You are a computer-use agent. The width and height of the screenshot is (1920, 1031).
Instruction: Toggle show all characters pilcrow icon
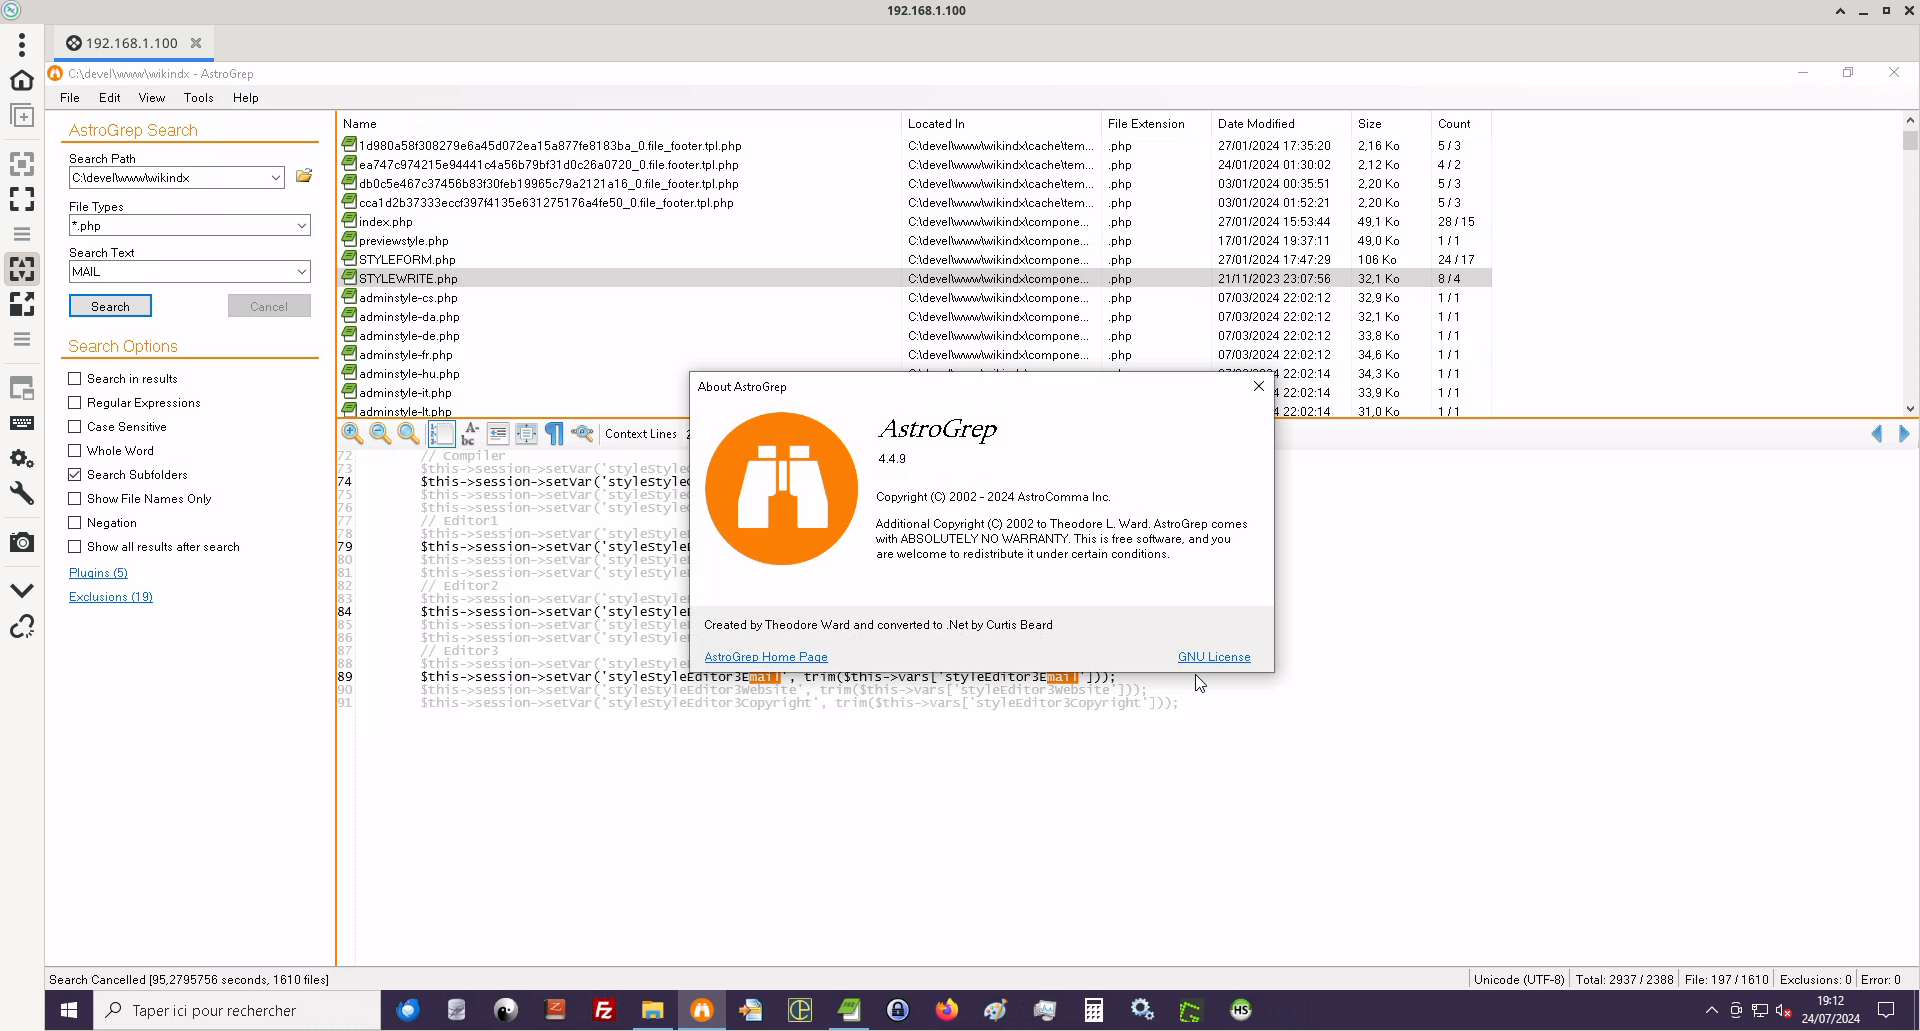tap(554, 433)
